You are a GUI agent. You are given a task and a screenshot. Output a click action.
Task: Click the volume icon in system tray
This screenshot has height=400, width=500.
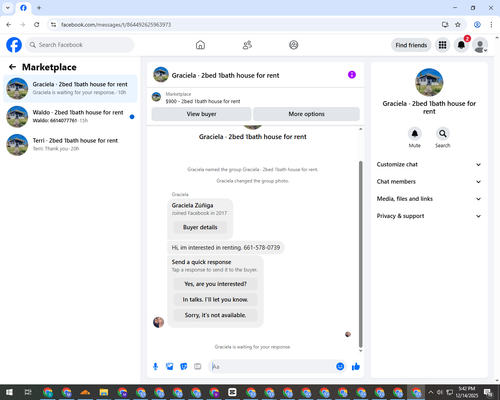click(440, 392)
